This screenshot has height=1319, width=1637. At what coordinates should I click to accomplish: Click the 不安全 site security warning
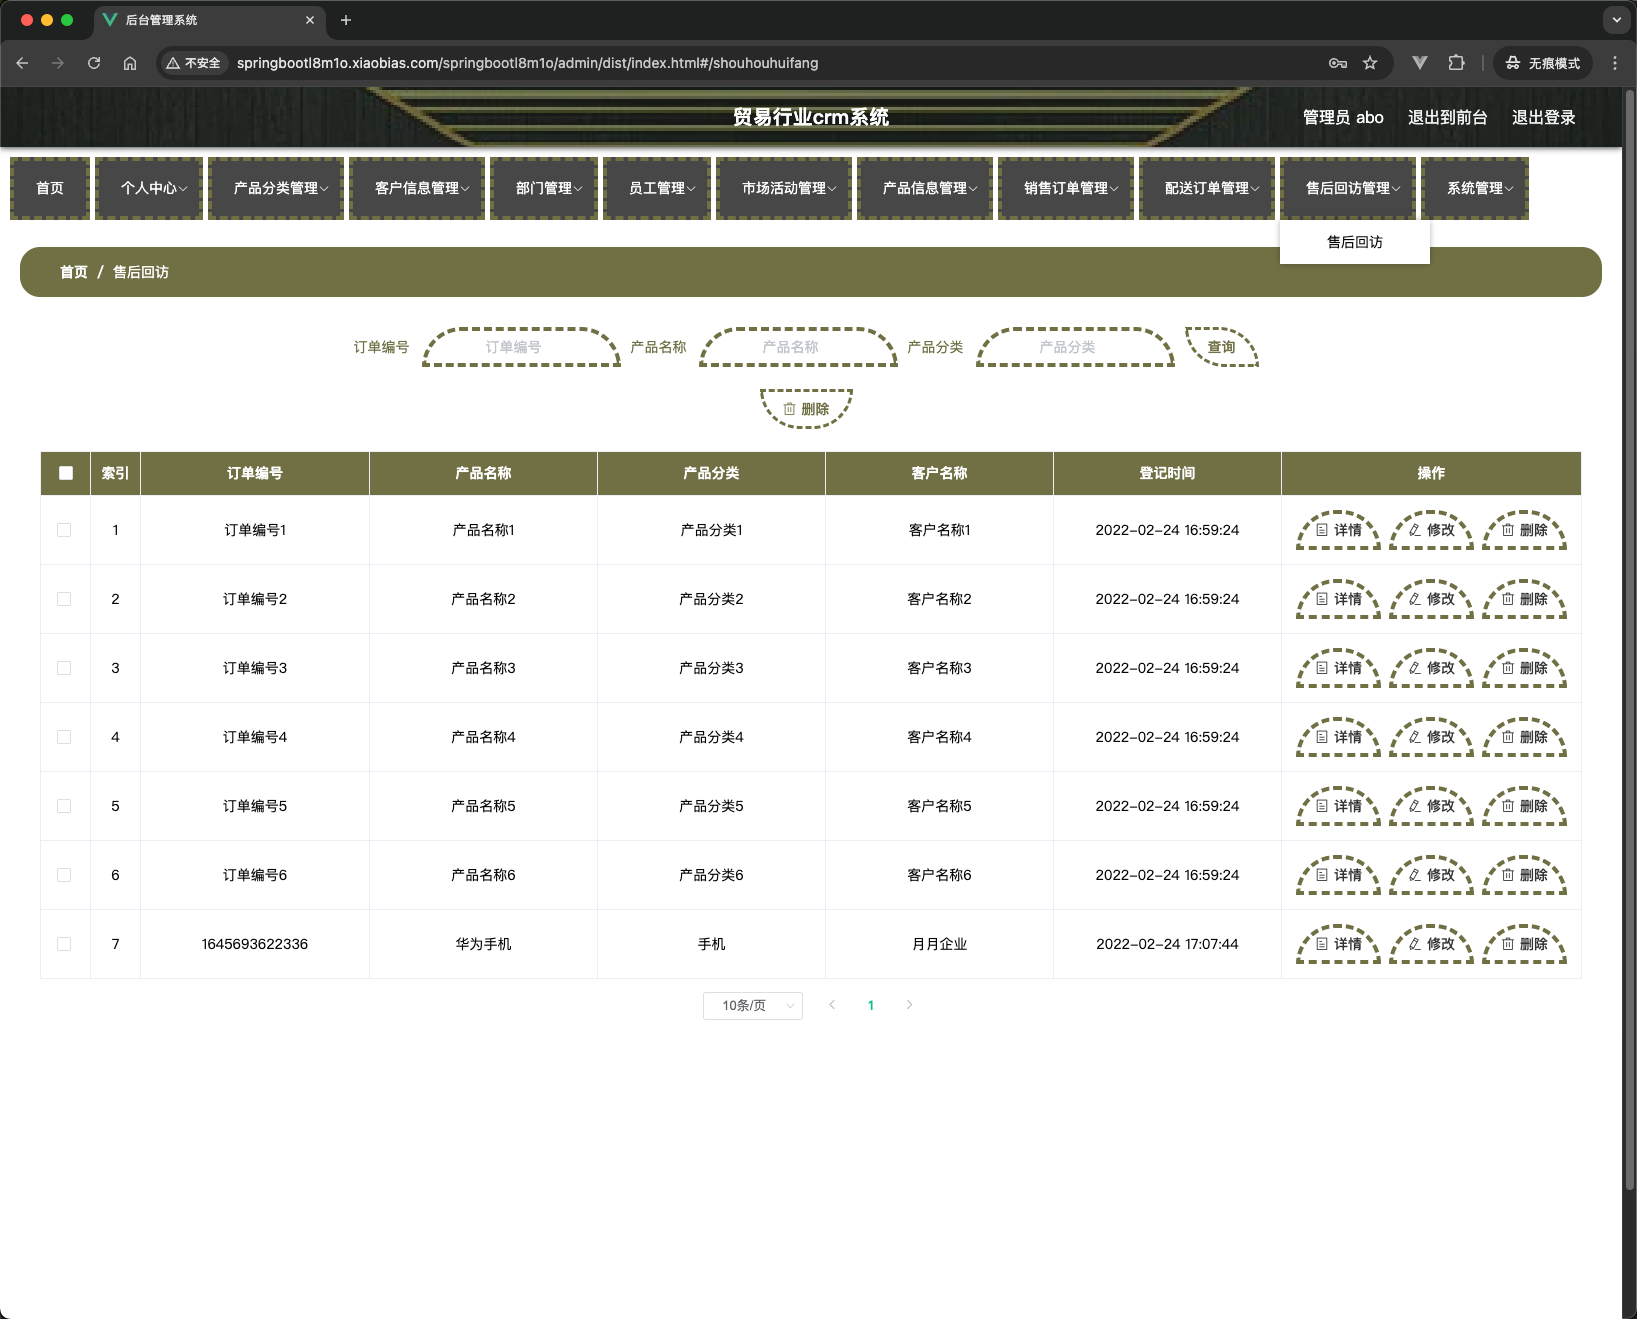pyautogui.click(x=193, y=63)
